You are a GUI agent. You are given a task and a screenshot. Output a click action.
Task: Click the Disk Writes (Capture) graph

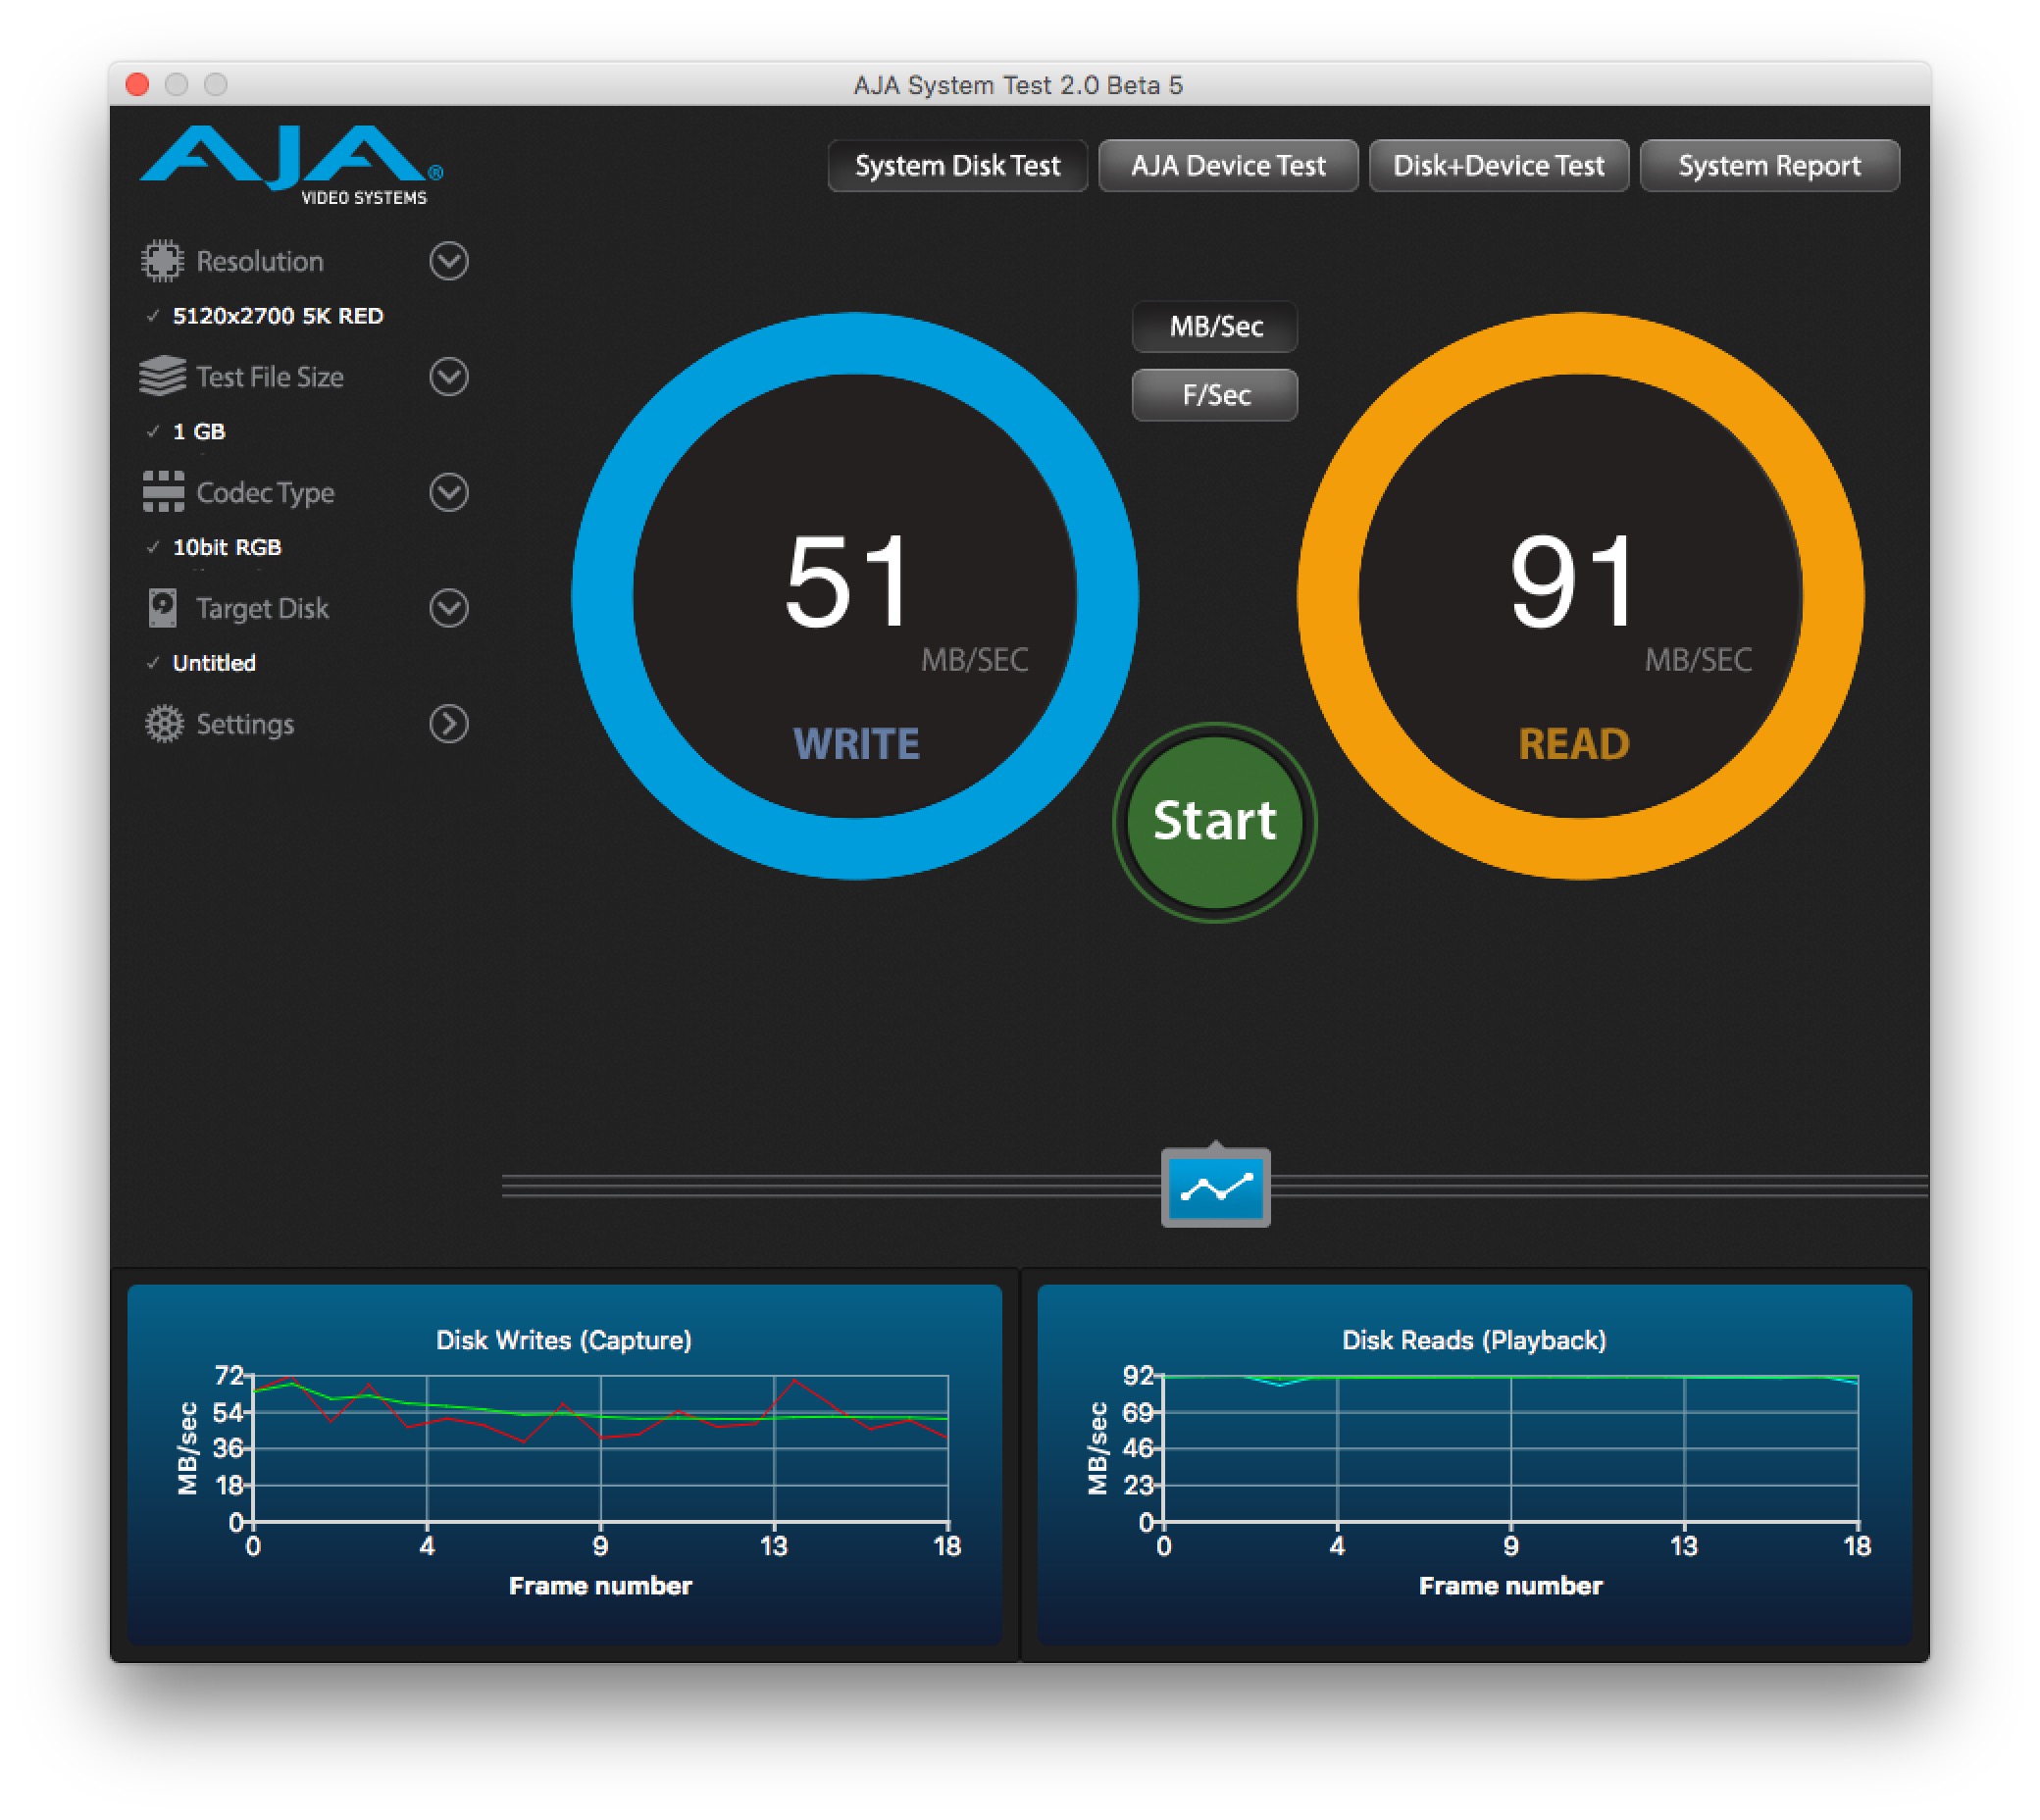[564, 1464]
